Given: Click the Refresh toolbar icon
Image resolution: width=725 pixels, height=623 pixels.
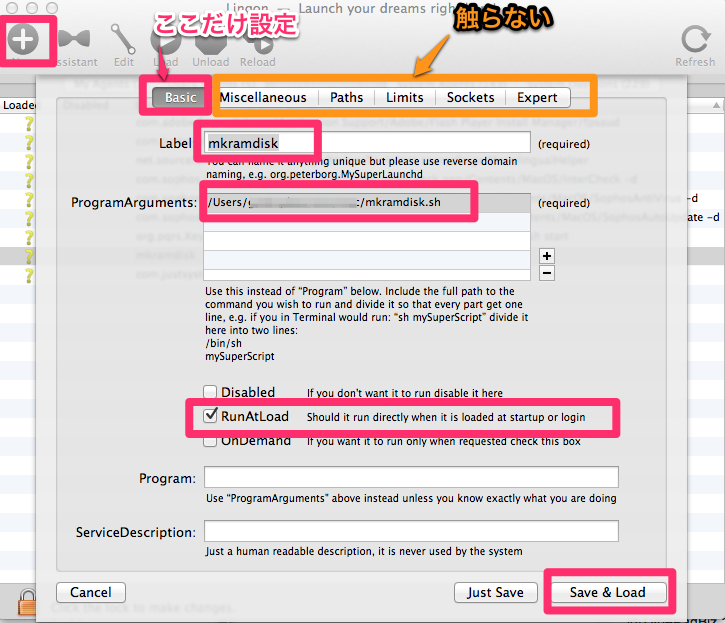Looking at the screenshot, I should pyautogui.click(x=695, y=39).
